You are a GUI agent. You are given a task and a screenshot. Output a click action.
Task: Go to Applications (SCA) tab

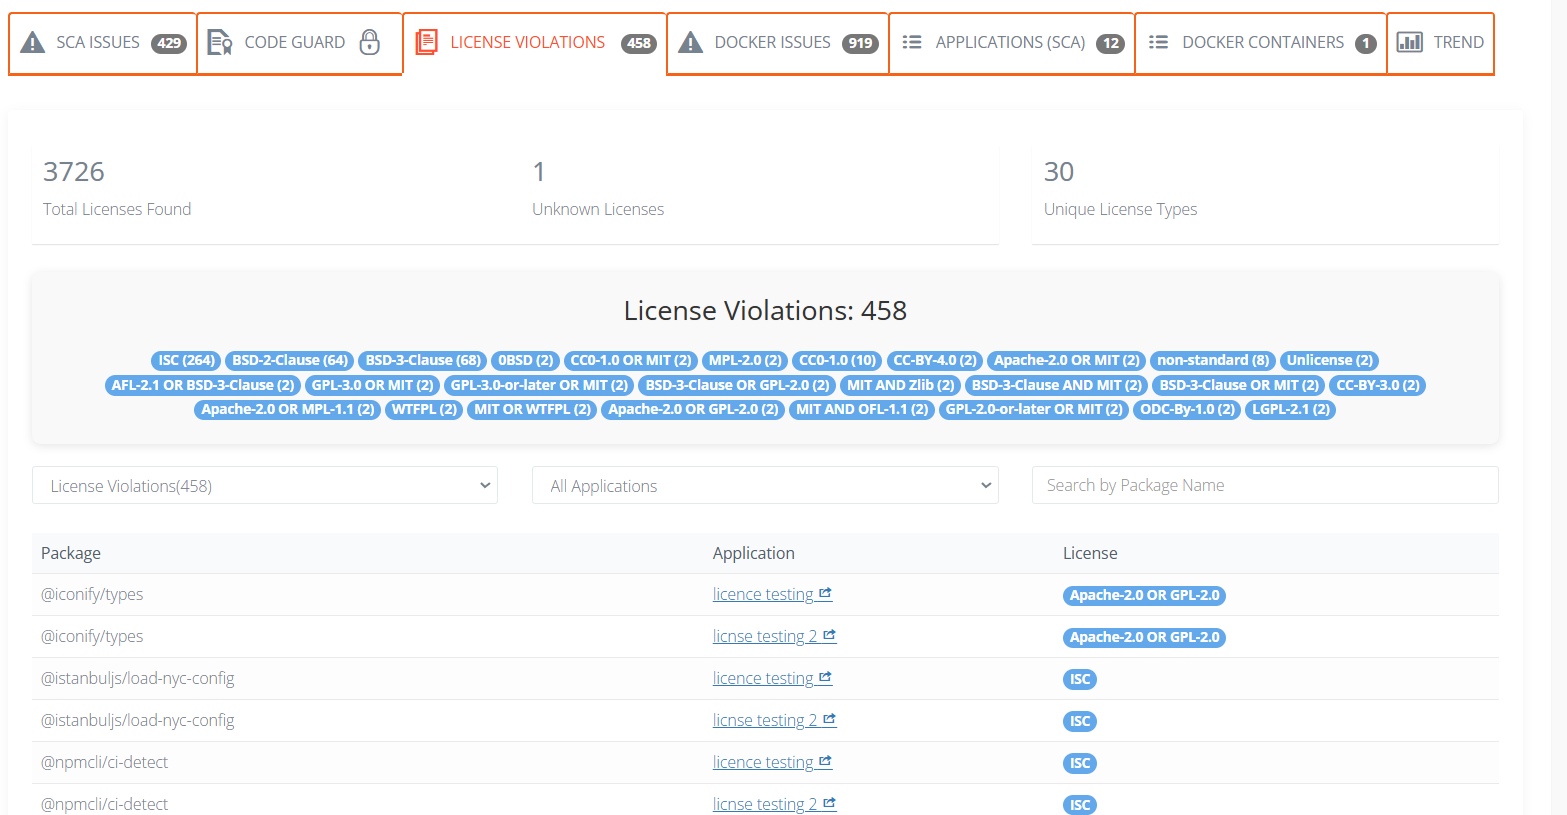pyautogui.click(x=1011, y=43)
